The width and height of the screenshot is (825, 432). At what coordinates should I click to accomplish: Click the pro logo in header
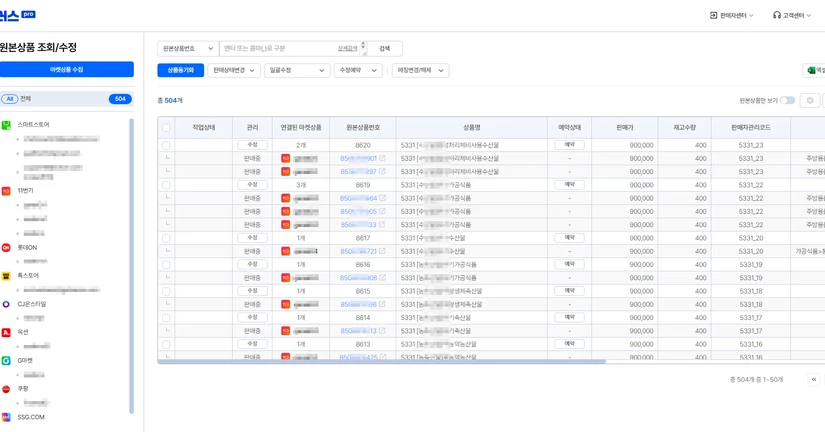29,14
